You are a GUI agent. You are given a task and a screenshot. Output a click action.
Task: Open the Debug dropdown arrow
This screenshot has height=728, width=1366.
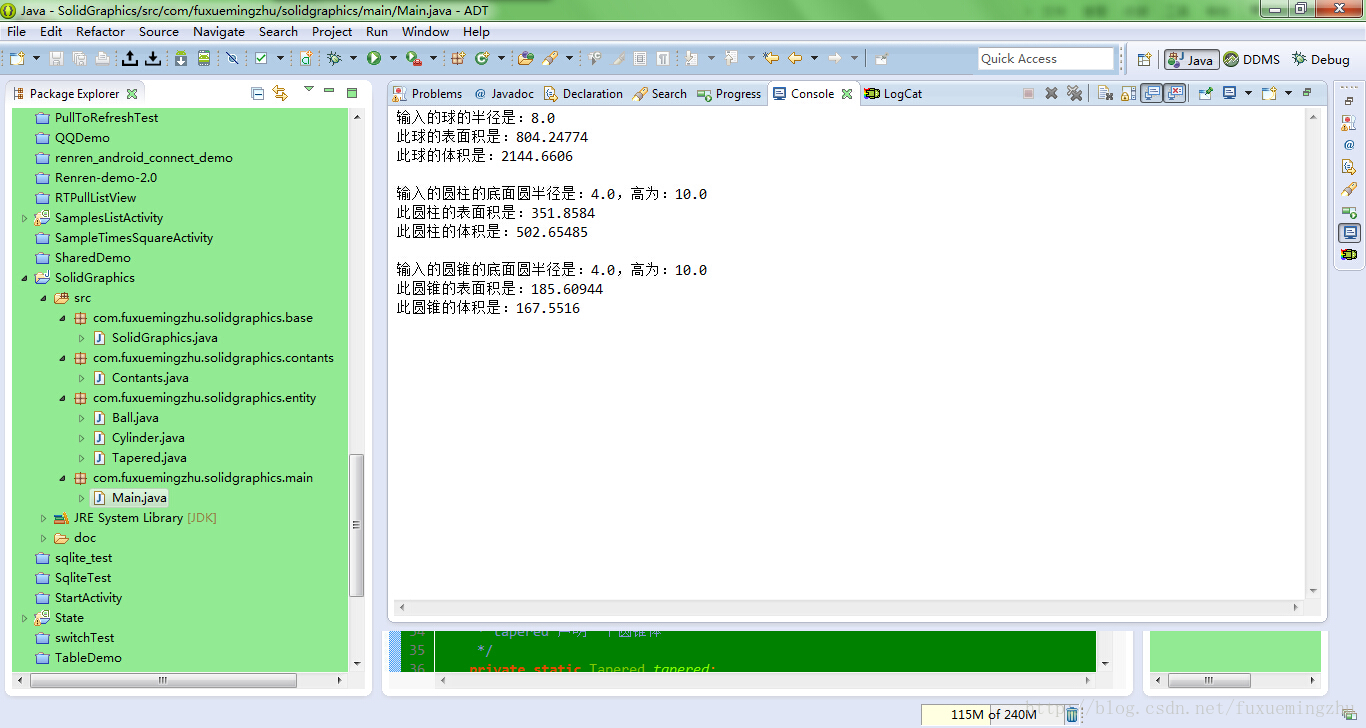[x=353, y=58]
